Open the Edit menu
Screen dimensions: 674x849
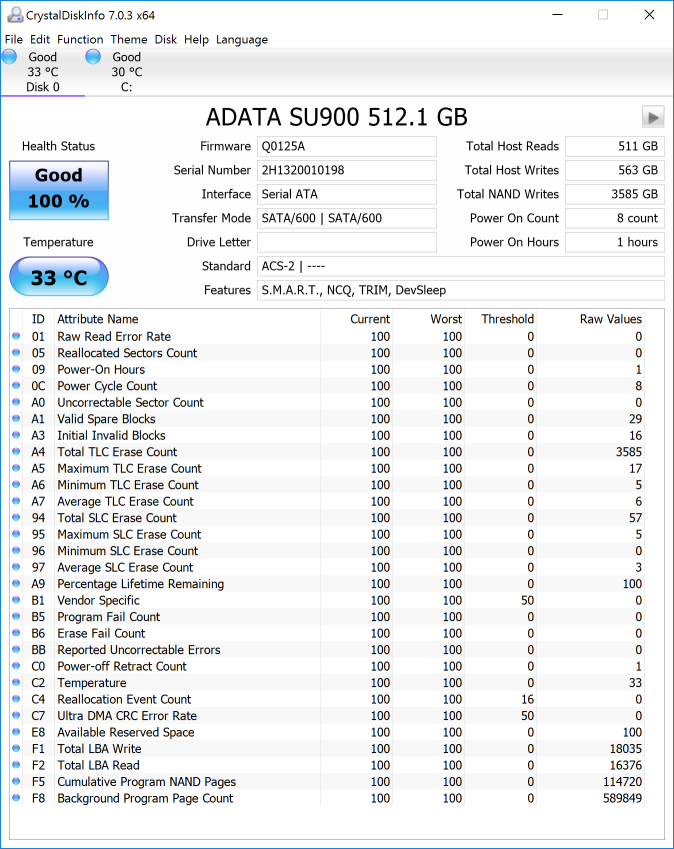40,40
